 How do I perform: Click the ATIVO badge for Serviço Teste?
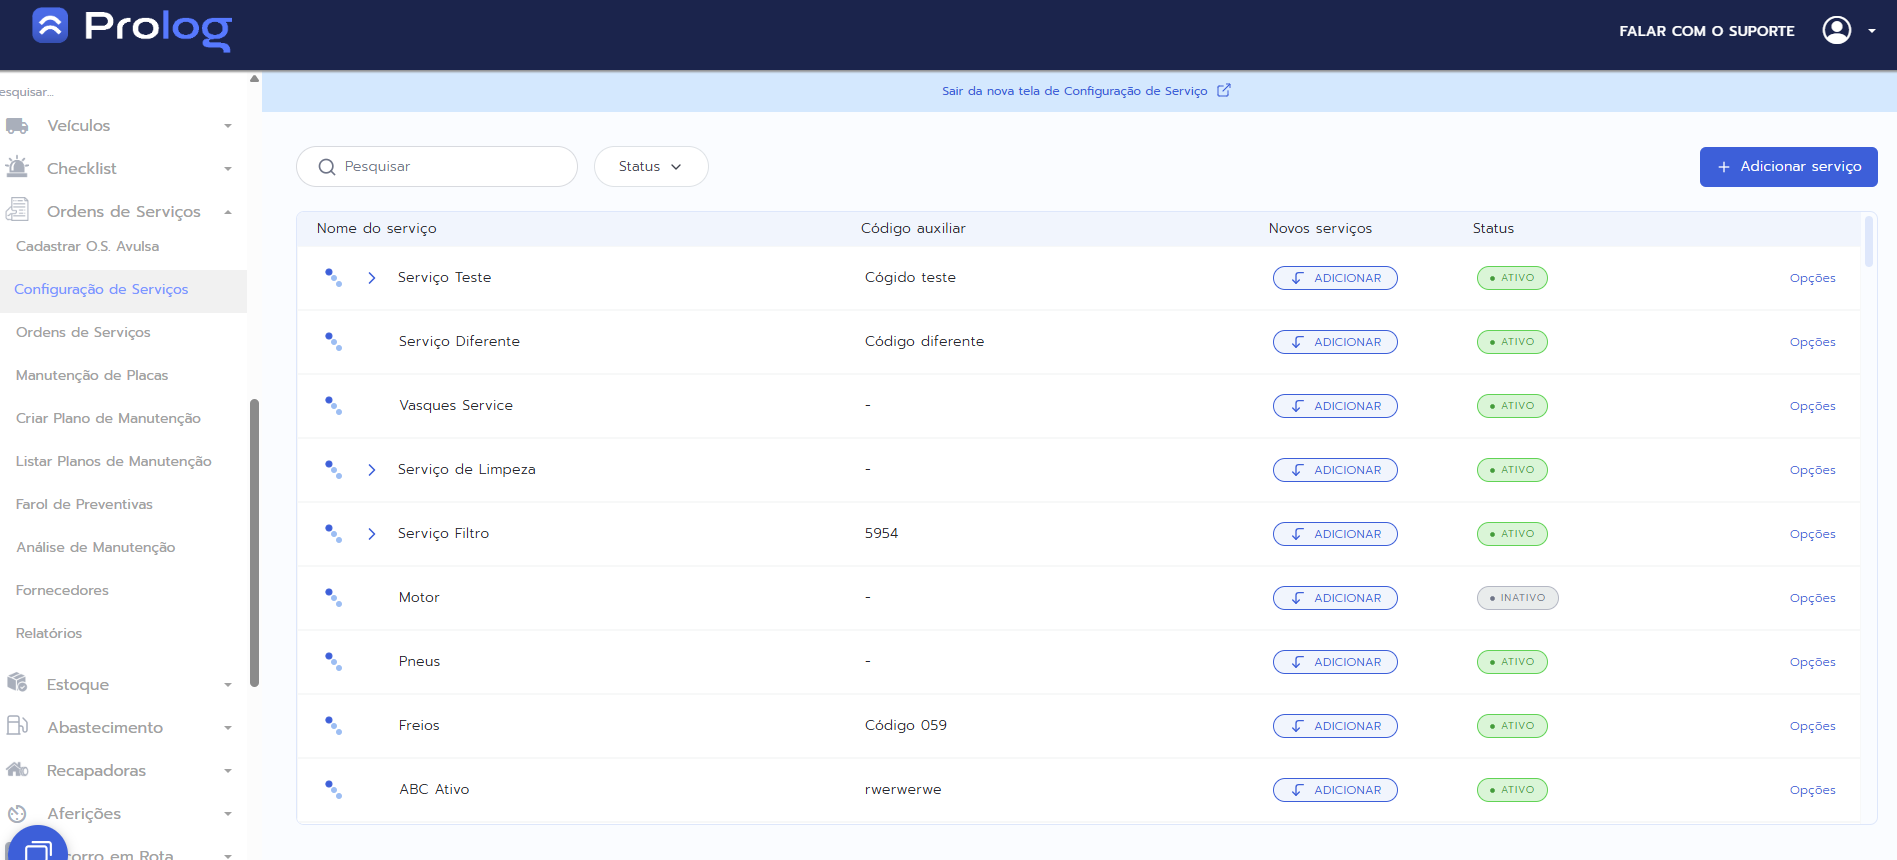pyautogui.click(x=1511, y=278)
